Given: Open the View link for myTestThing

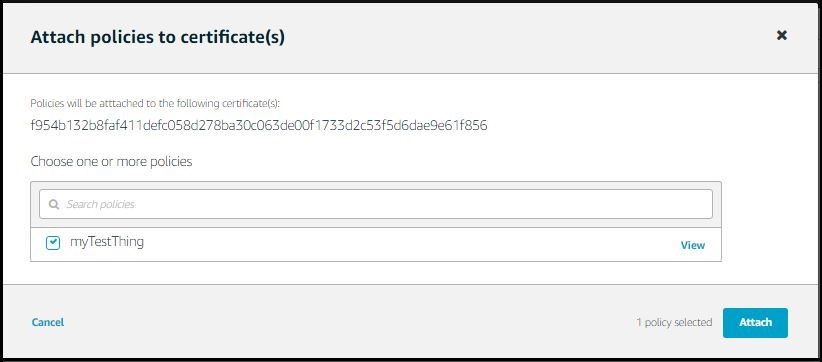Looking at the screenshot, I should tap(693, 245).
